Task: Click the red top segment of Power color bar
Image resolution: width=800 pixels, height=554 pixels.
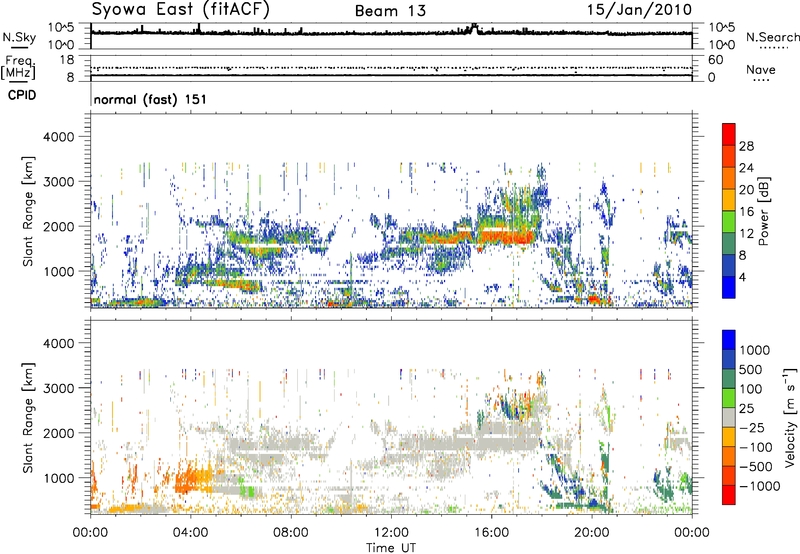Action: click(729, 134)
